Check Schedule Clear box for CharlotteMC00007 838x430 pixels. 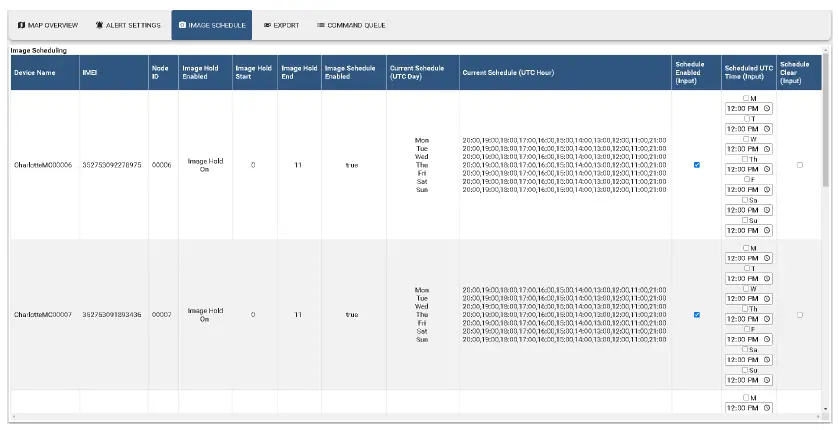(x=800, y=315)
